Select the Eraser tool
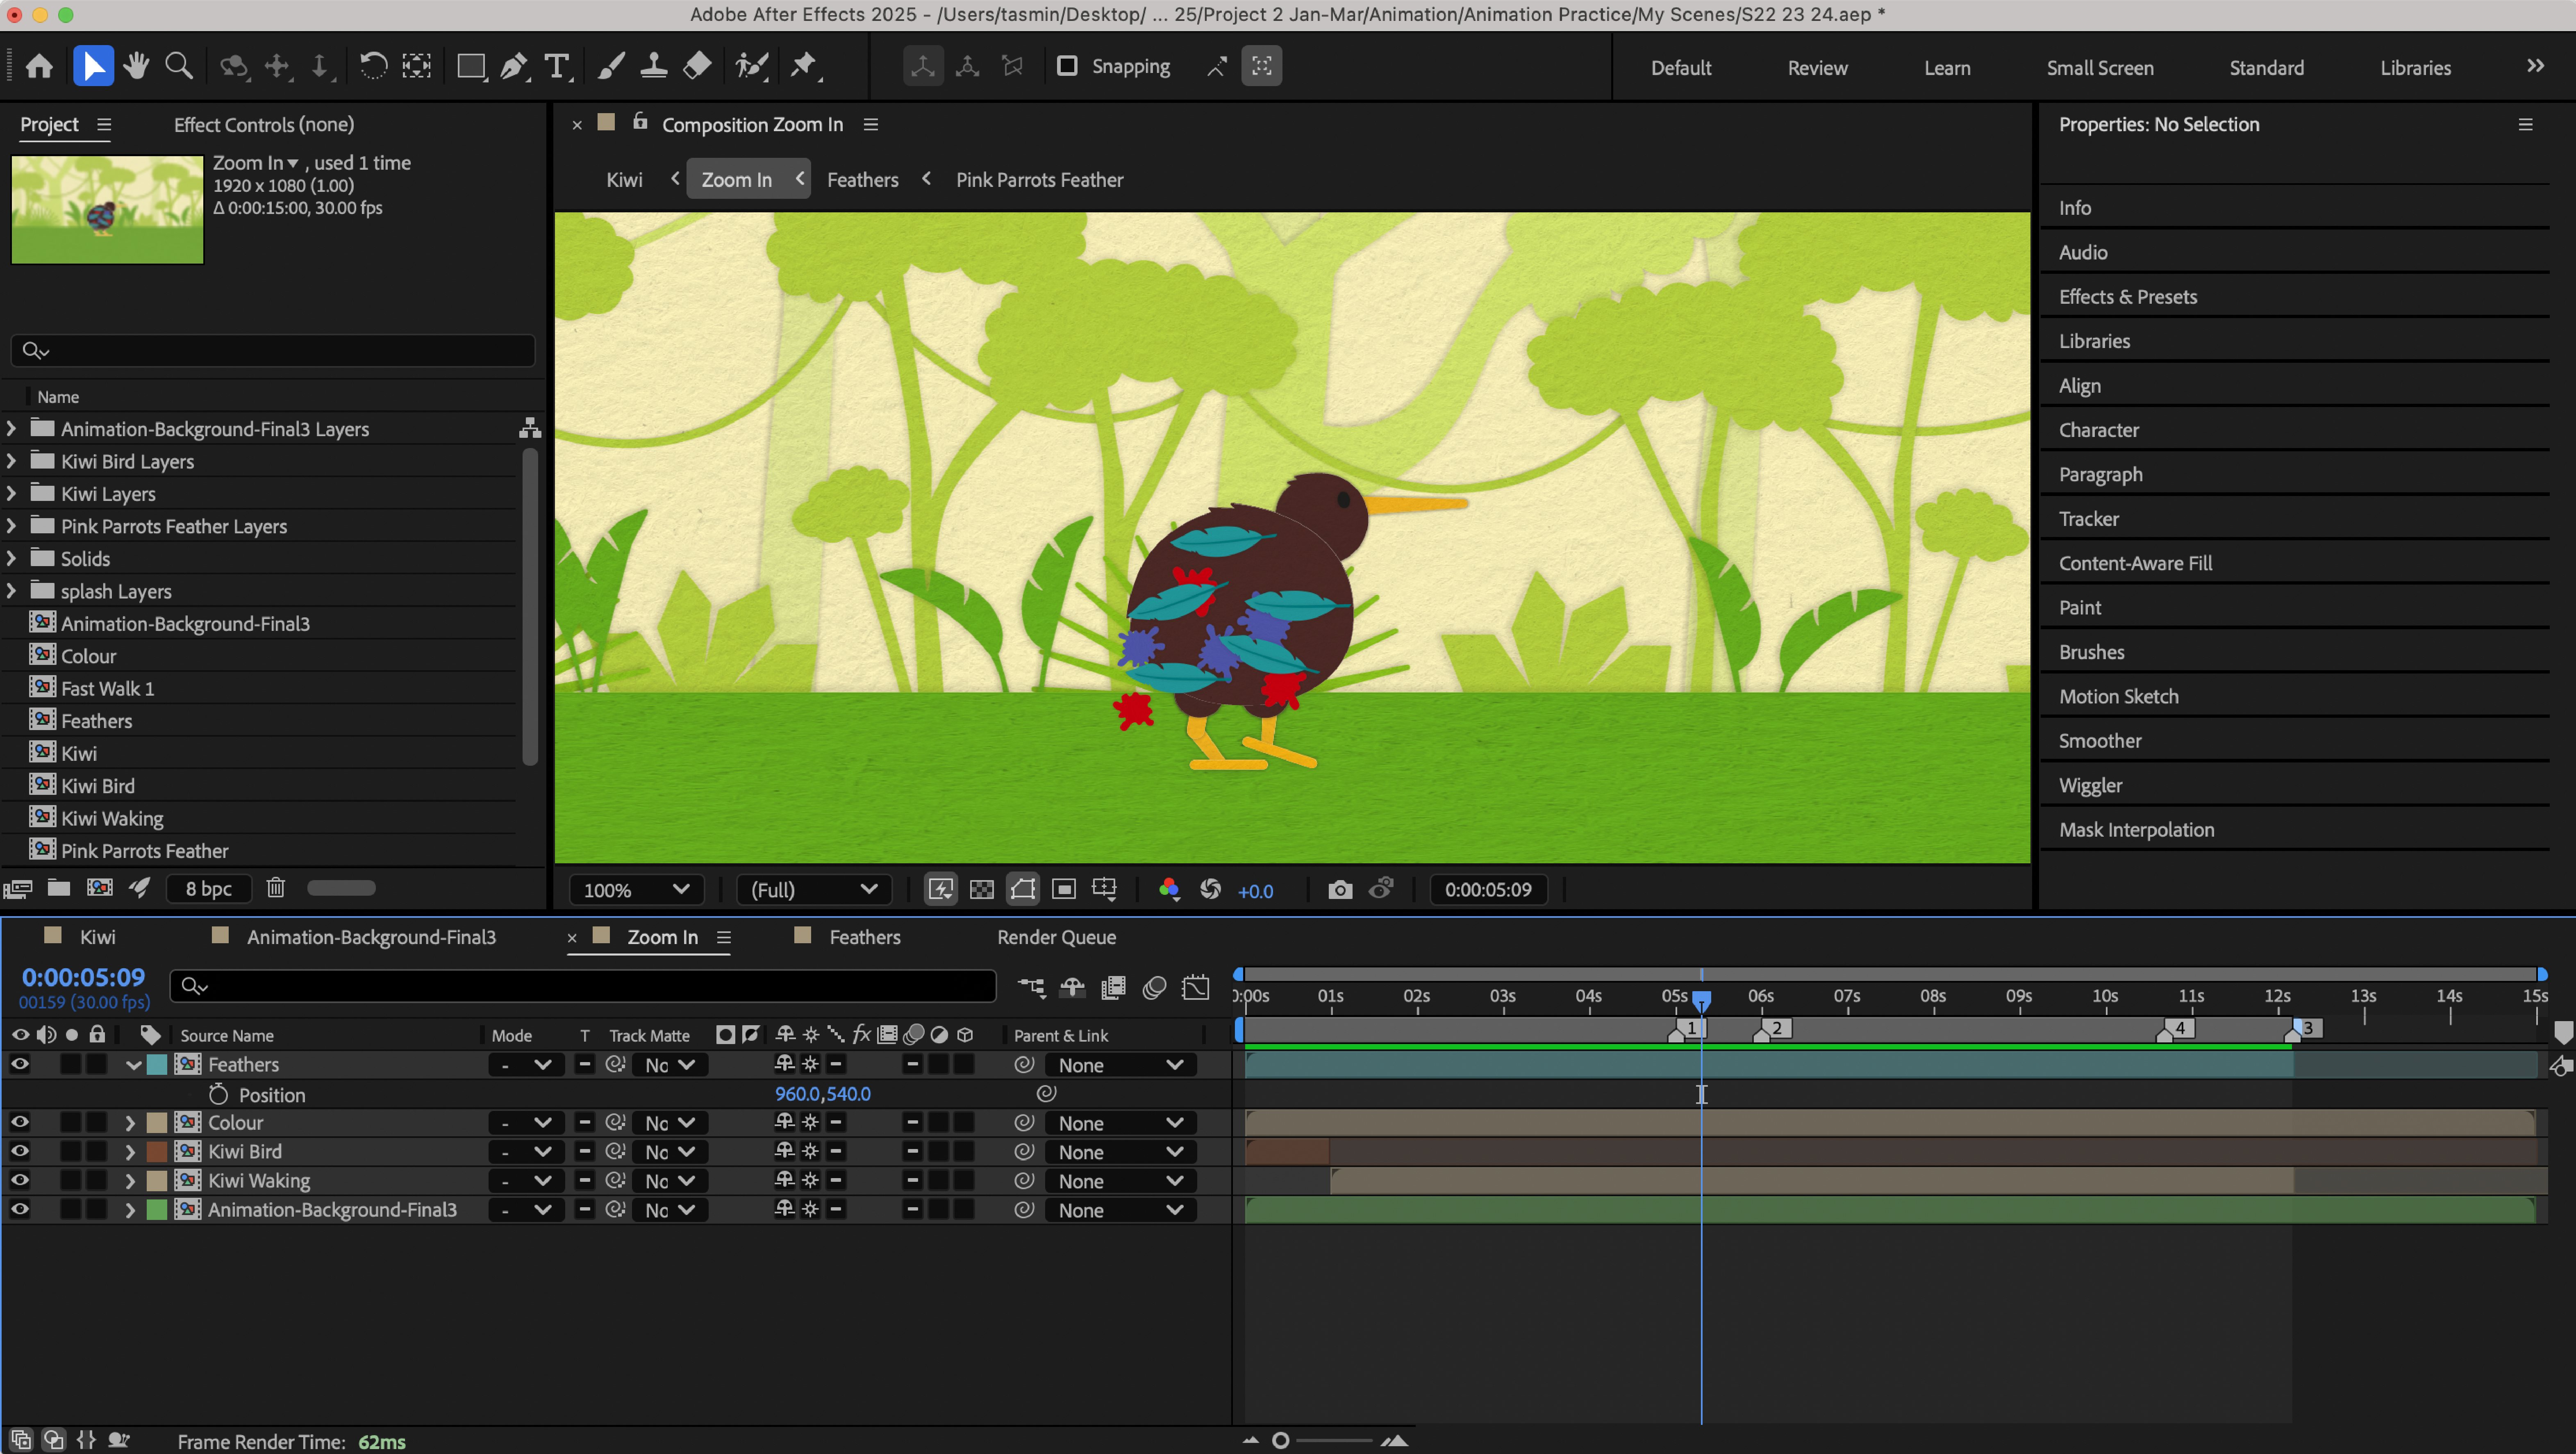This screenshot has width=2576, height=1454. pyautogui.click(x=697, y=67)
